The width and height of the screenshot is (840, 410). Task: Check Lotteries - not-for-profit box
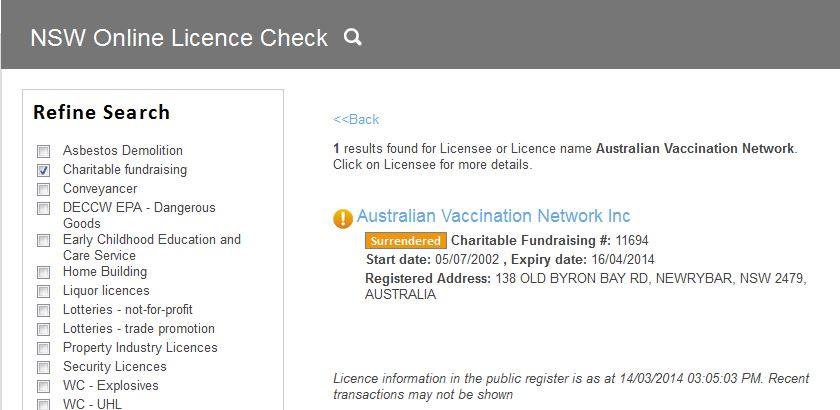tap(43, 310)
